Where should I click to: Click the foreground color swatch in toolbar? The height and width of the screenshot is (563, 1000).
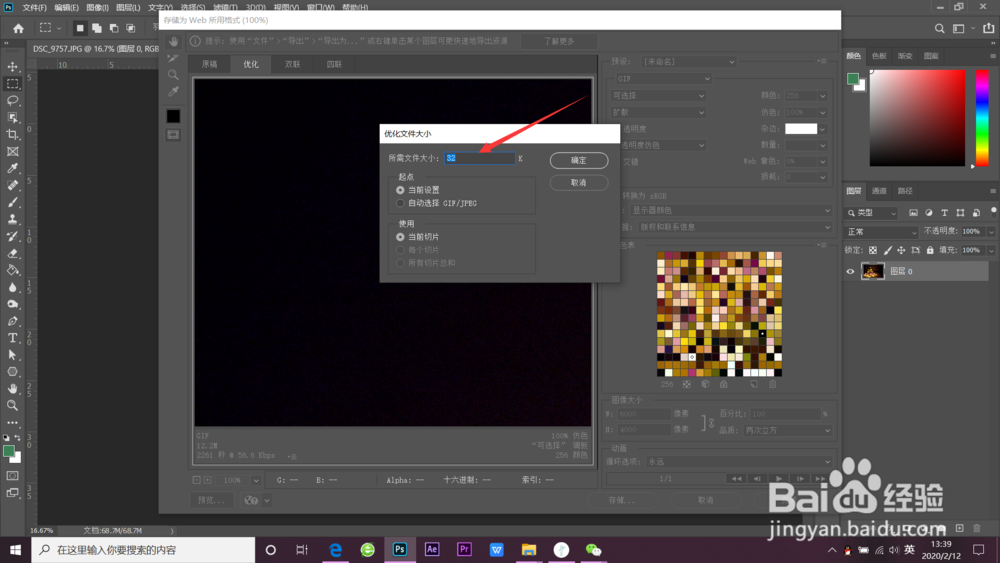tap(9, 451)
